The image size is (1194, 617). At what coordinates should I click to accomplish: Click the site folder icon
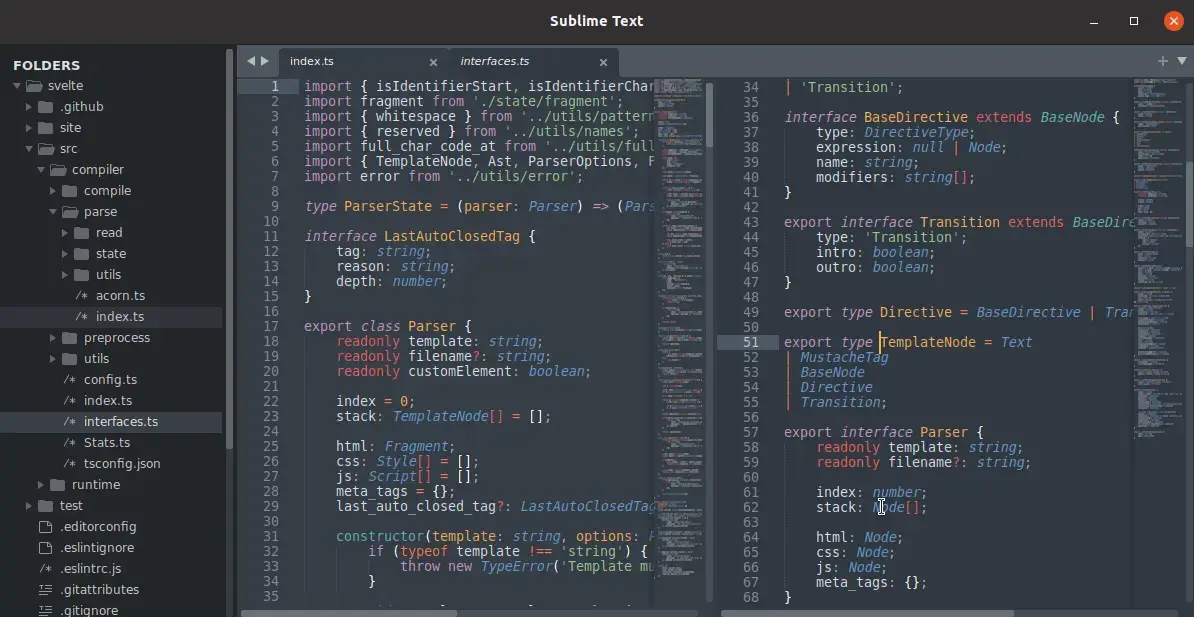[46, 128]
